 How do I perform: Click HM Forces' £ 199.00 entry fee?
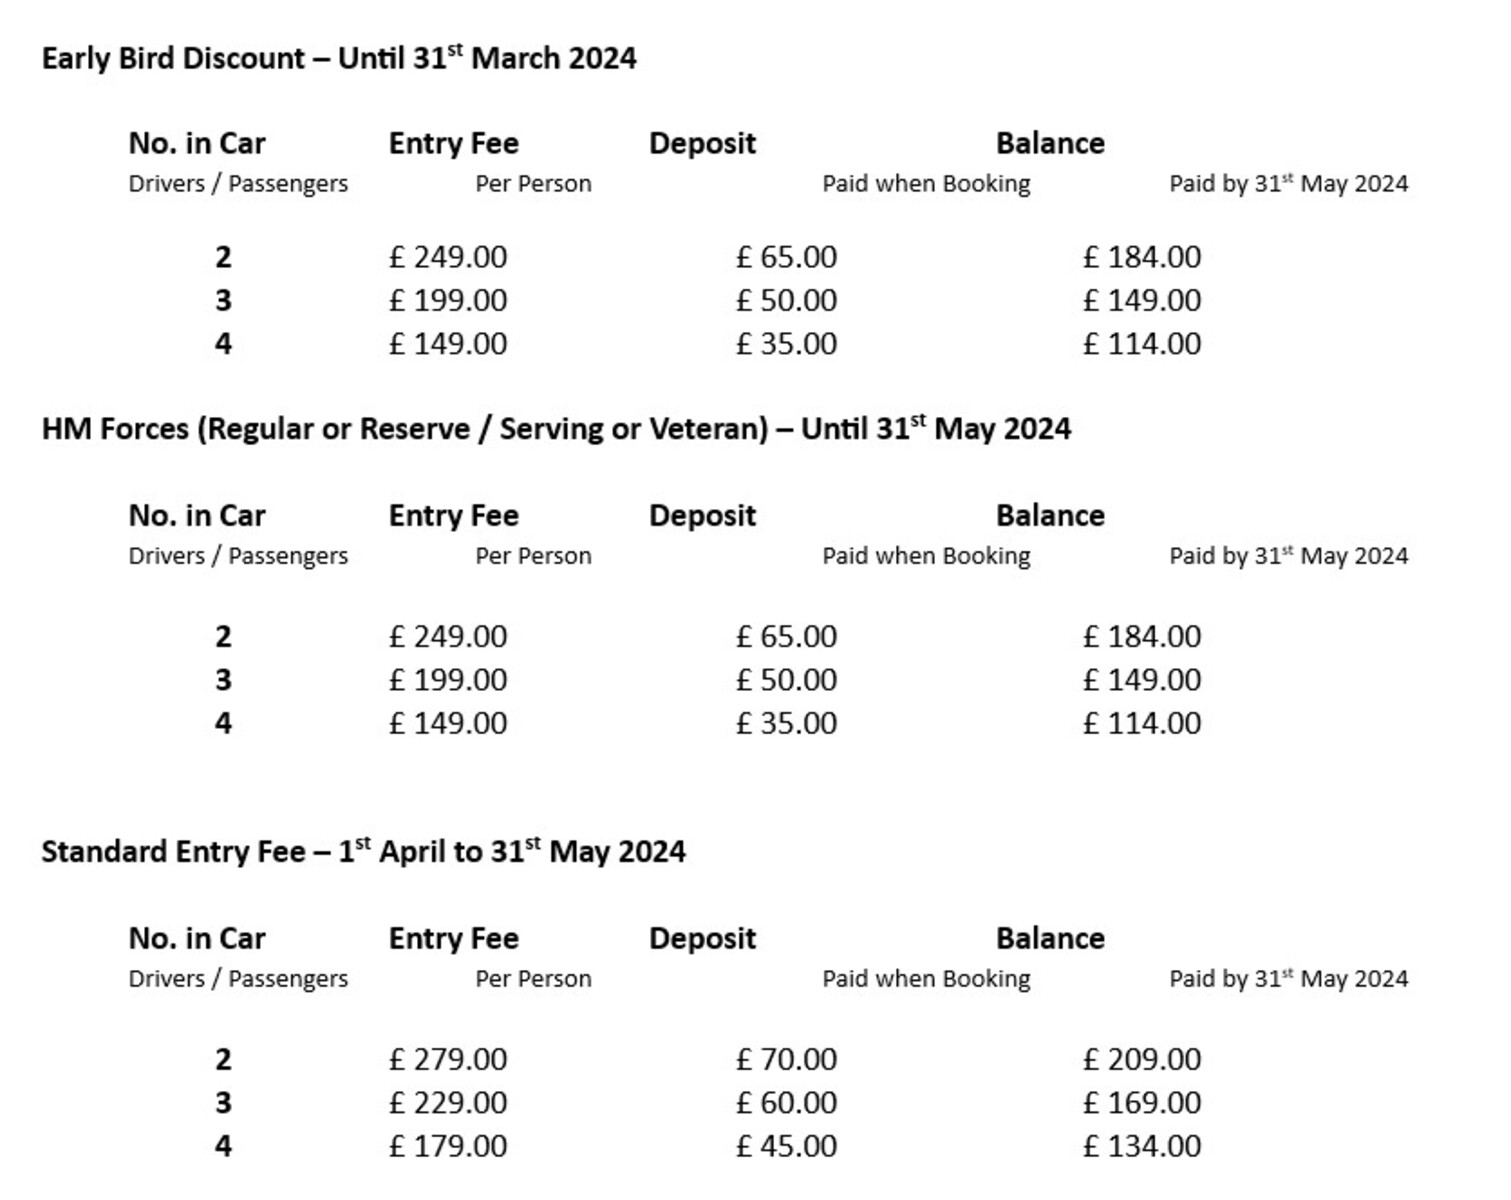tap(448, 680)
